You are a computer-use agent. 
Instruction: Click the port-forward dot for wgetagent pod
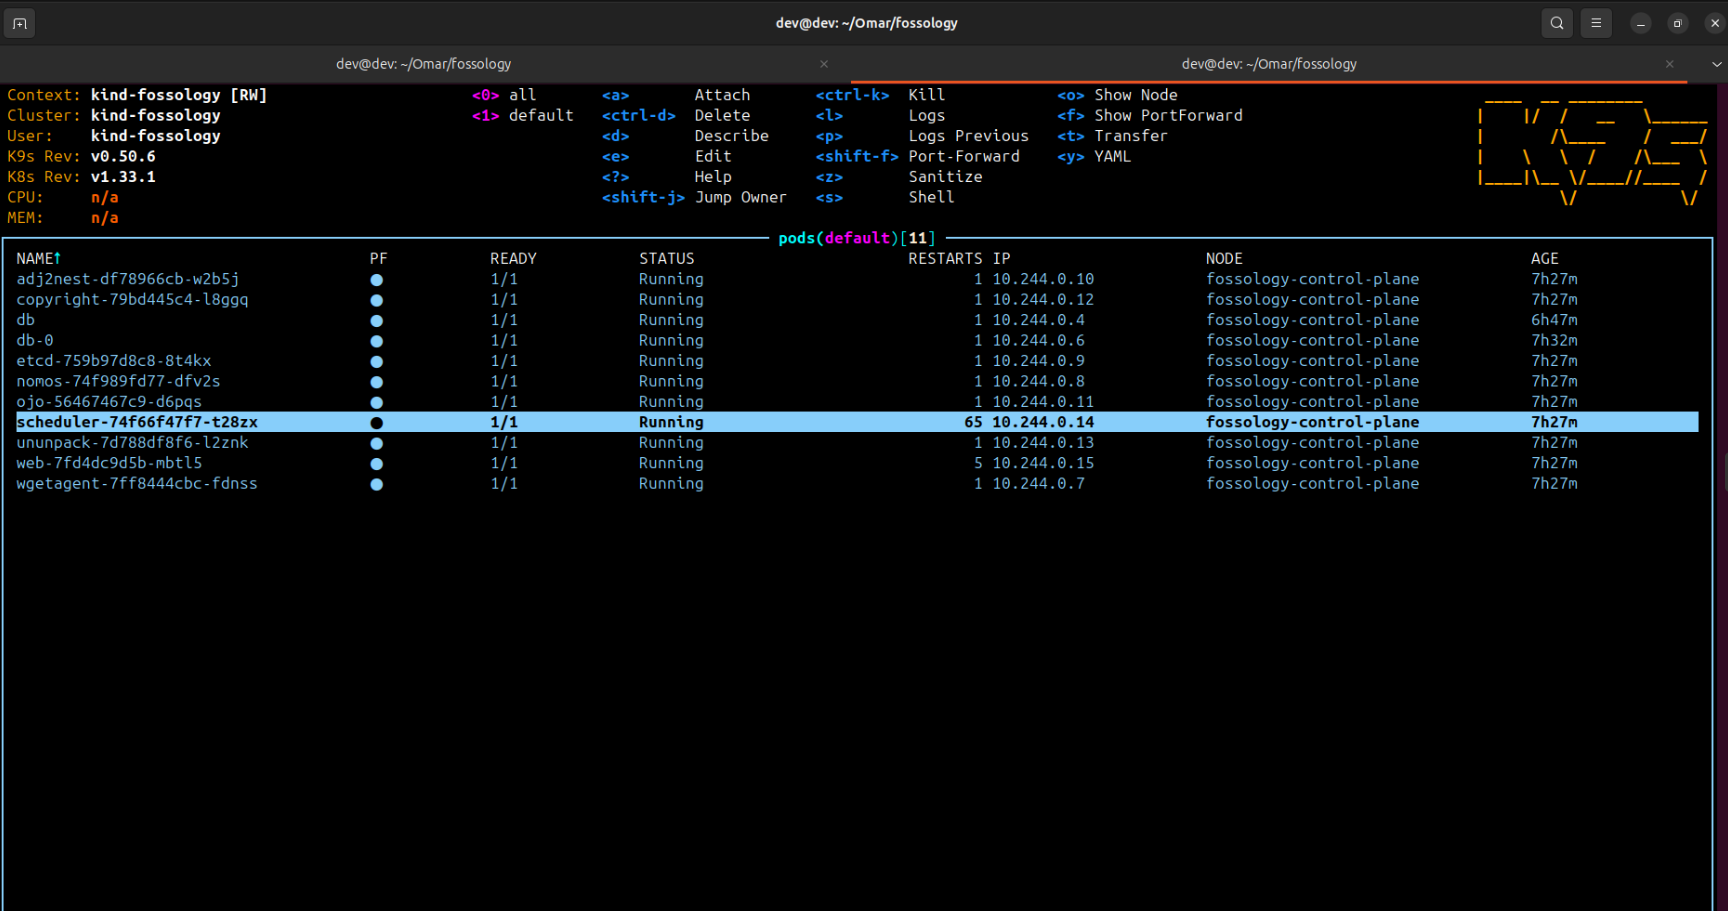tap(377, 484)
